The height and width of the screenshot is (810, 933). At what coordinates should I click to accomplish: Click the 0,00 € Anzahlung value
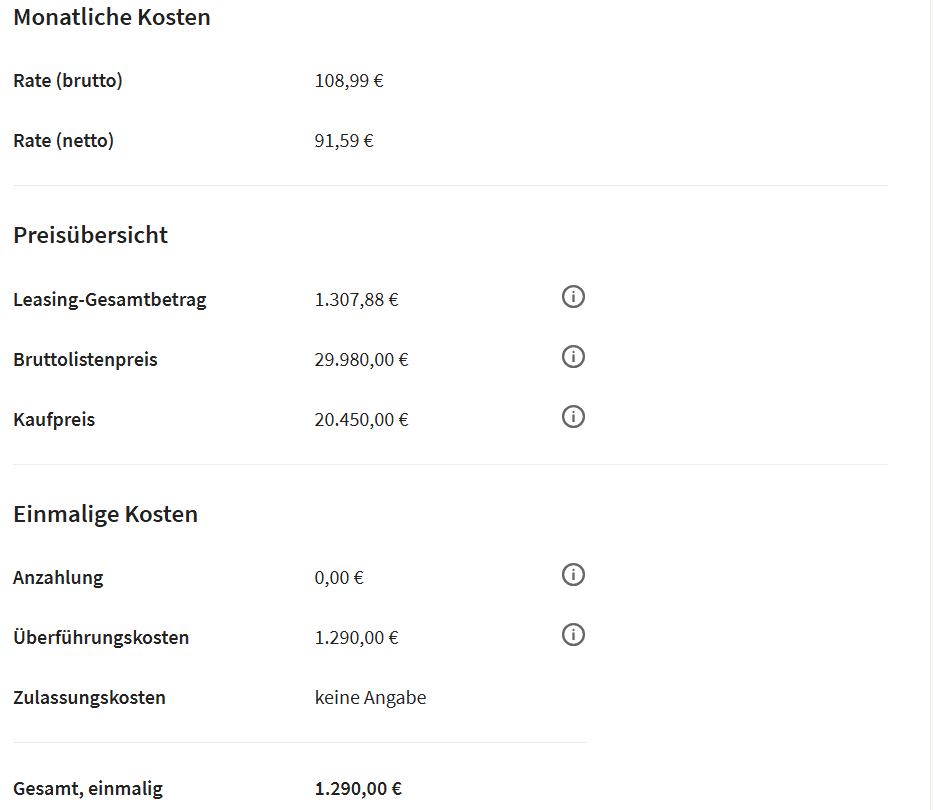tap(339, 577)
